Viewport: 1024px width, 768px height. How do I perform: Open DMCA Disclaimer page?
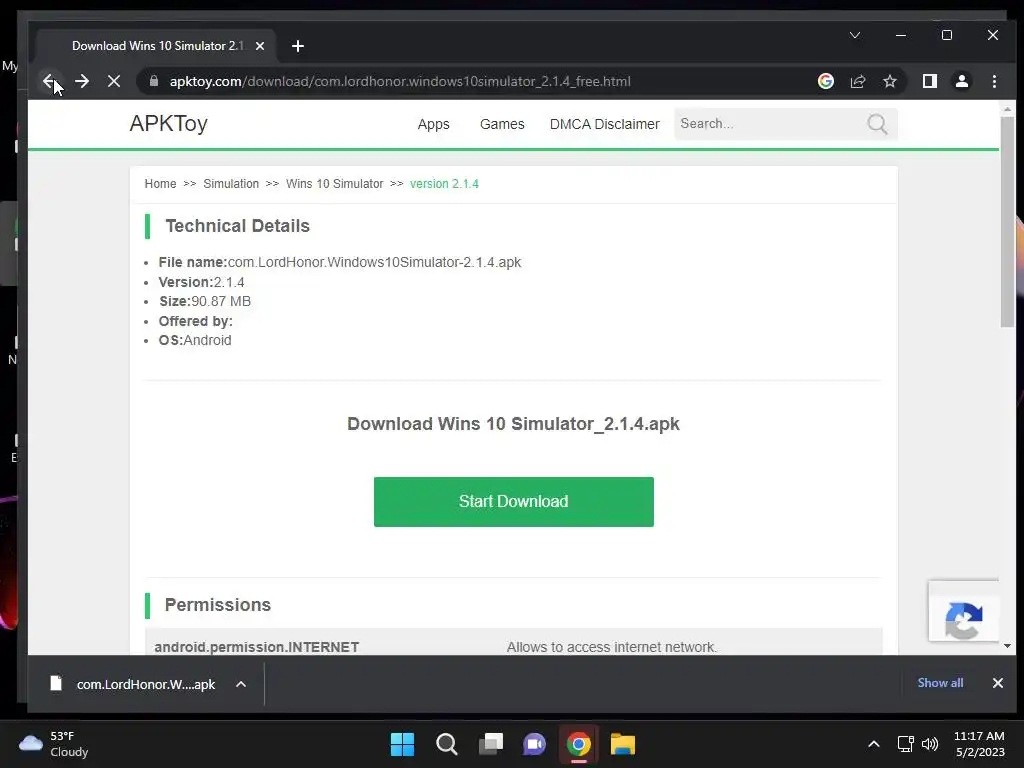click(x=605, y=124)
